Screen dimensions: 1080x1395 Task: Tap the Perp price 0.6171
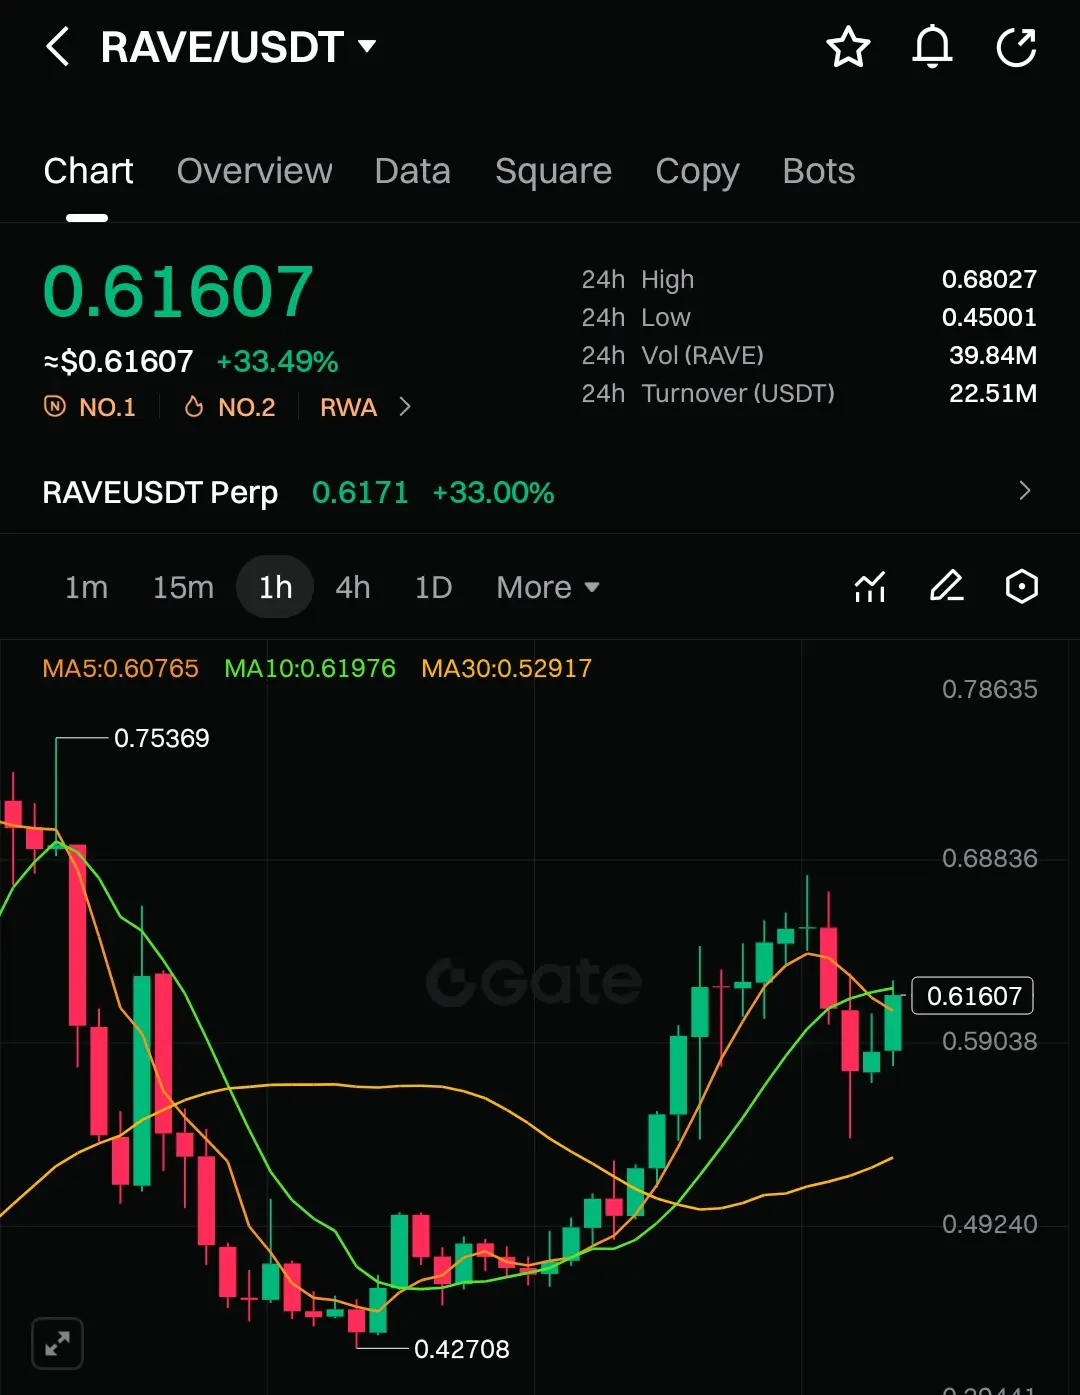pos(360,493)
